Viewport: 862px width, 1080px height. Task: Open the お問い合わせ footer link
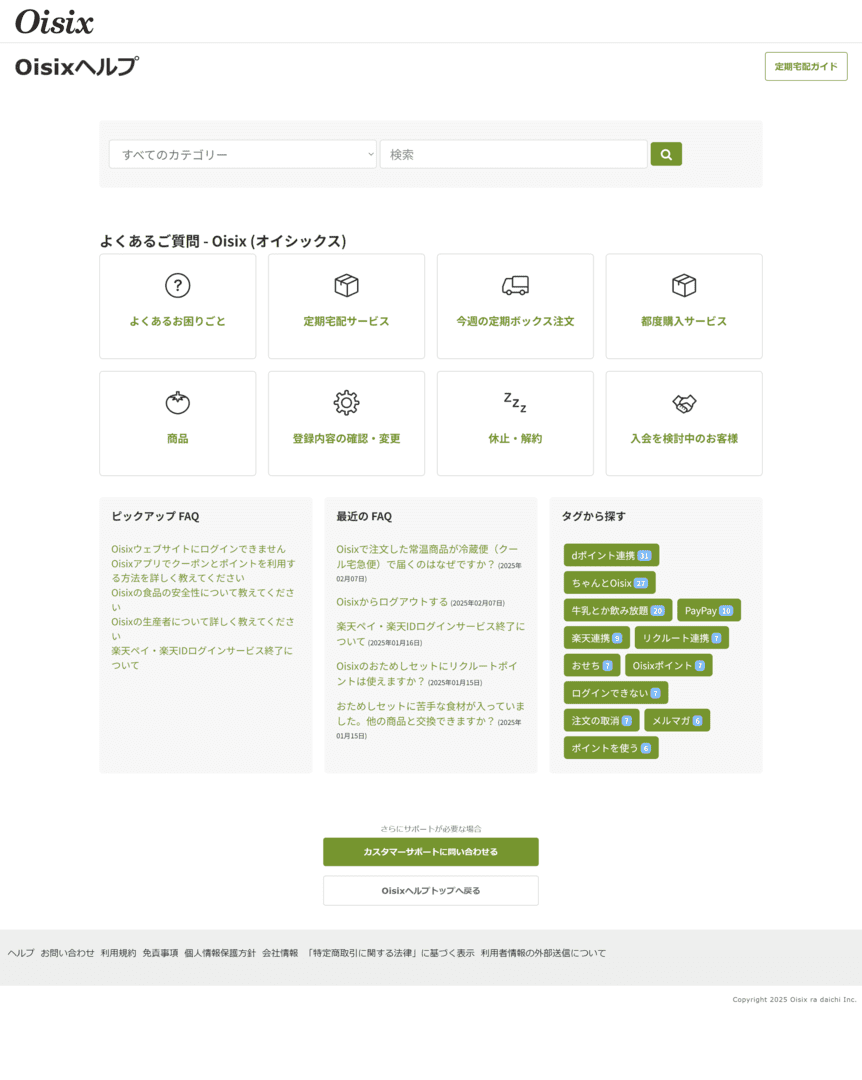point(67,953)
